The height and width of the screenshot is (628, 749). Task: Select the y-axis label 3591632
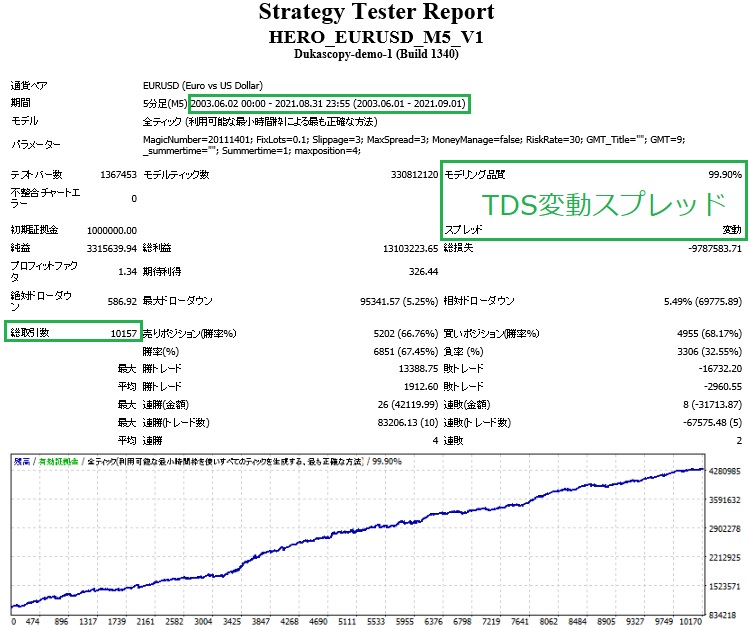click(x=724, y=500)
